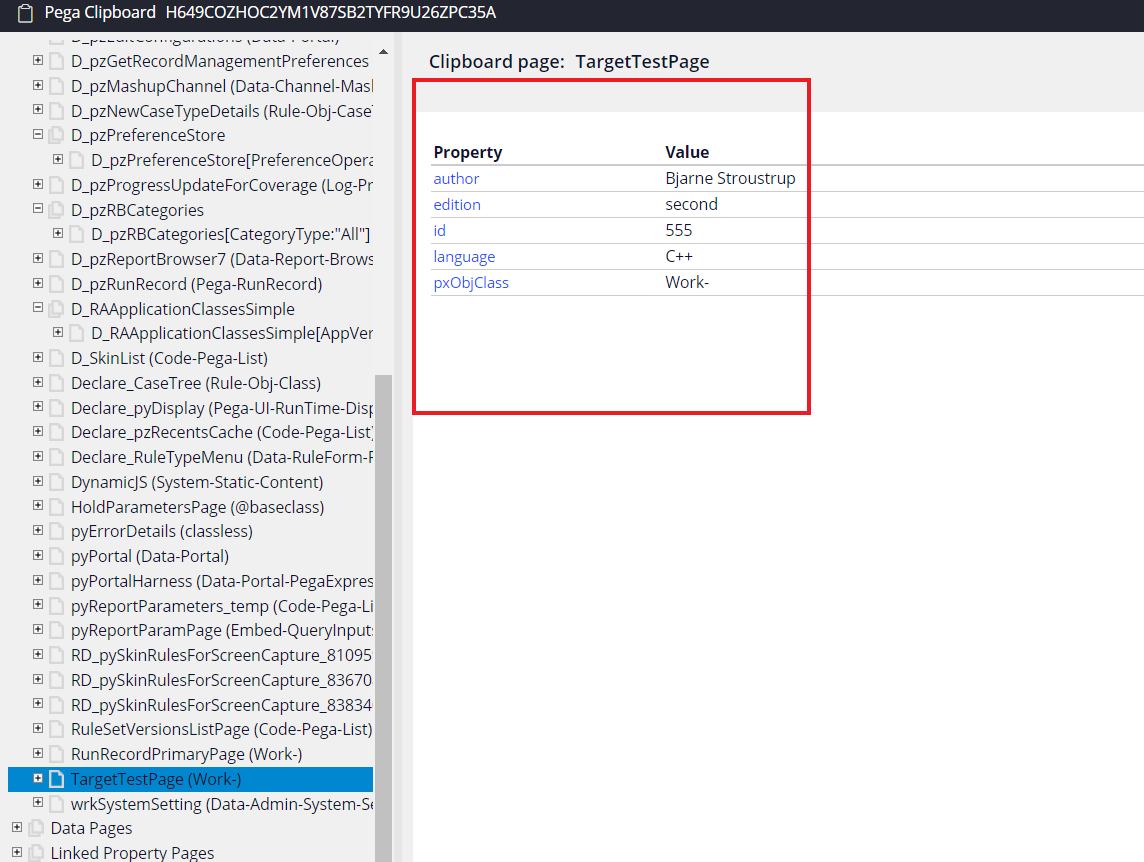Select RD_pySkinRulesForScreenCapture_83670 page
This screenshot has width=1144, height=862.
222,680
